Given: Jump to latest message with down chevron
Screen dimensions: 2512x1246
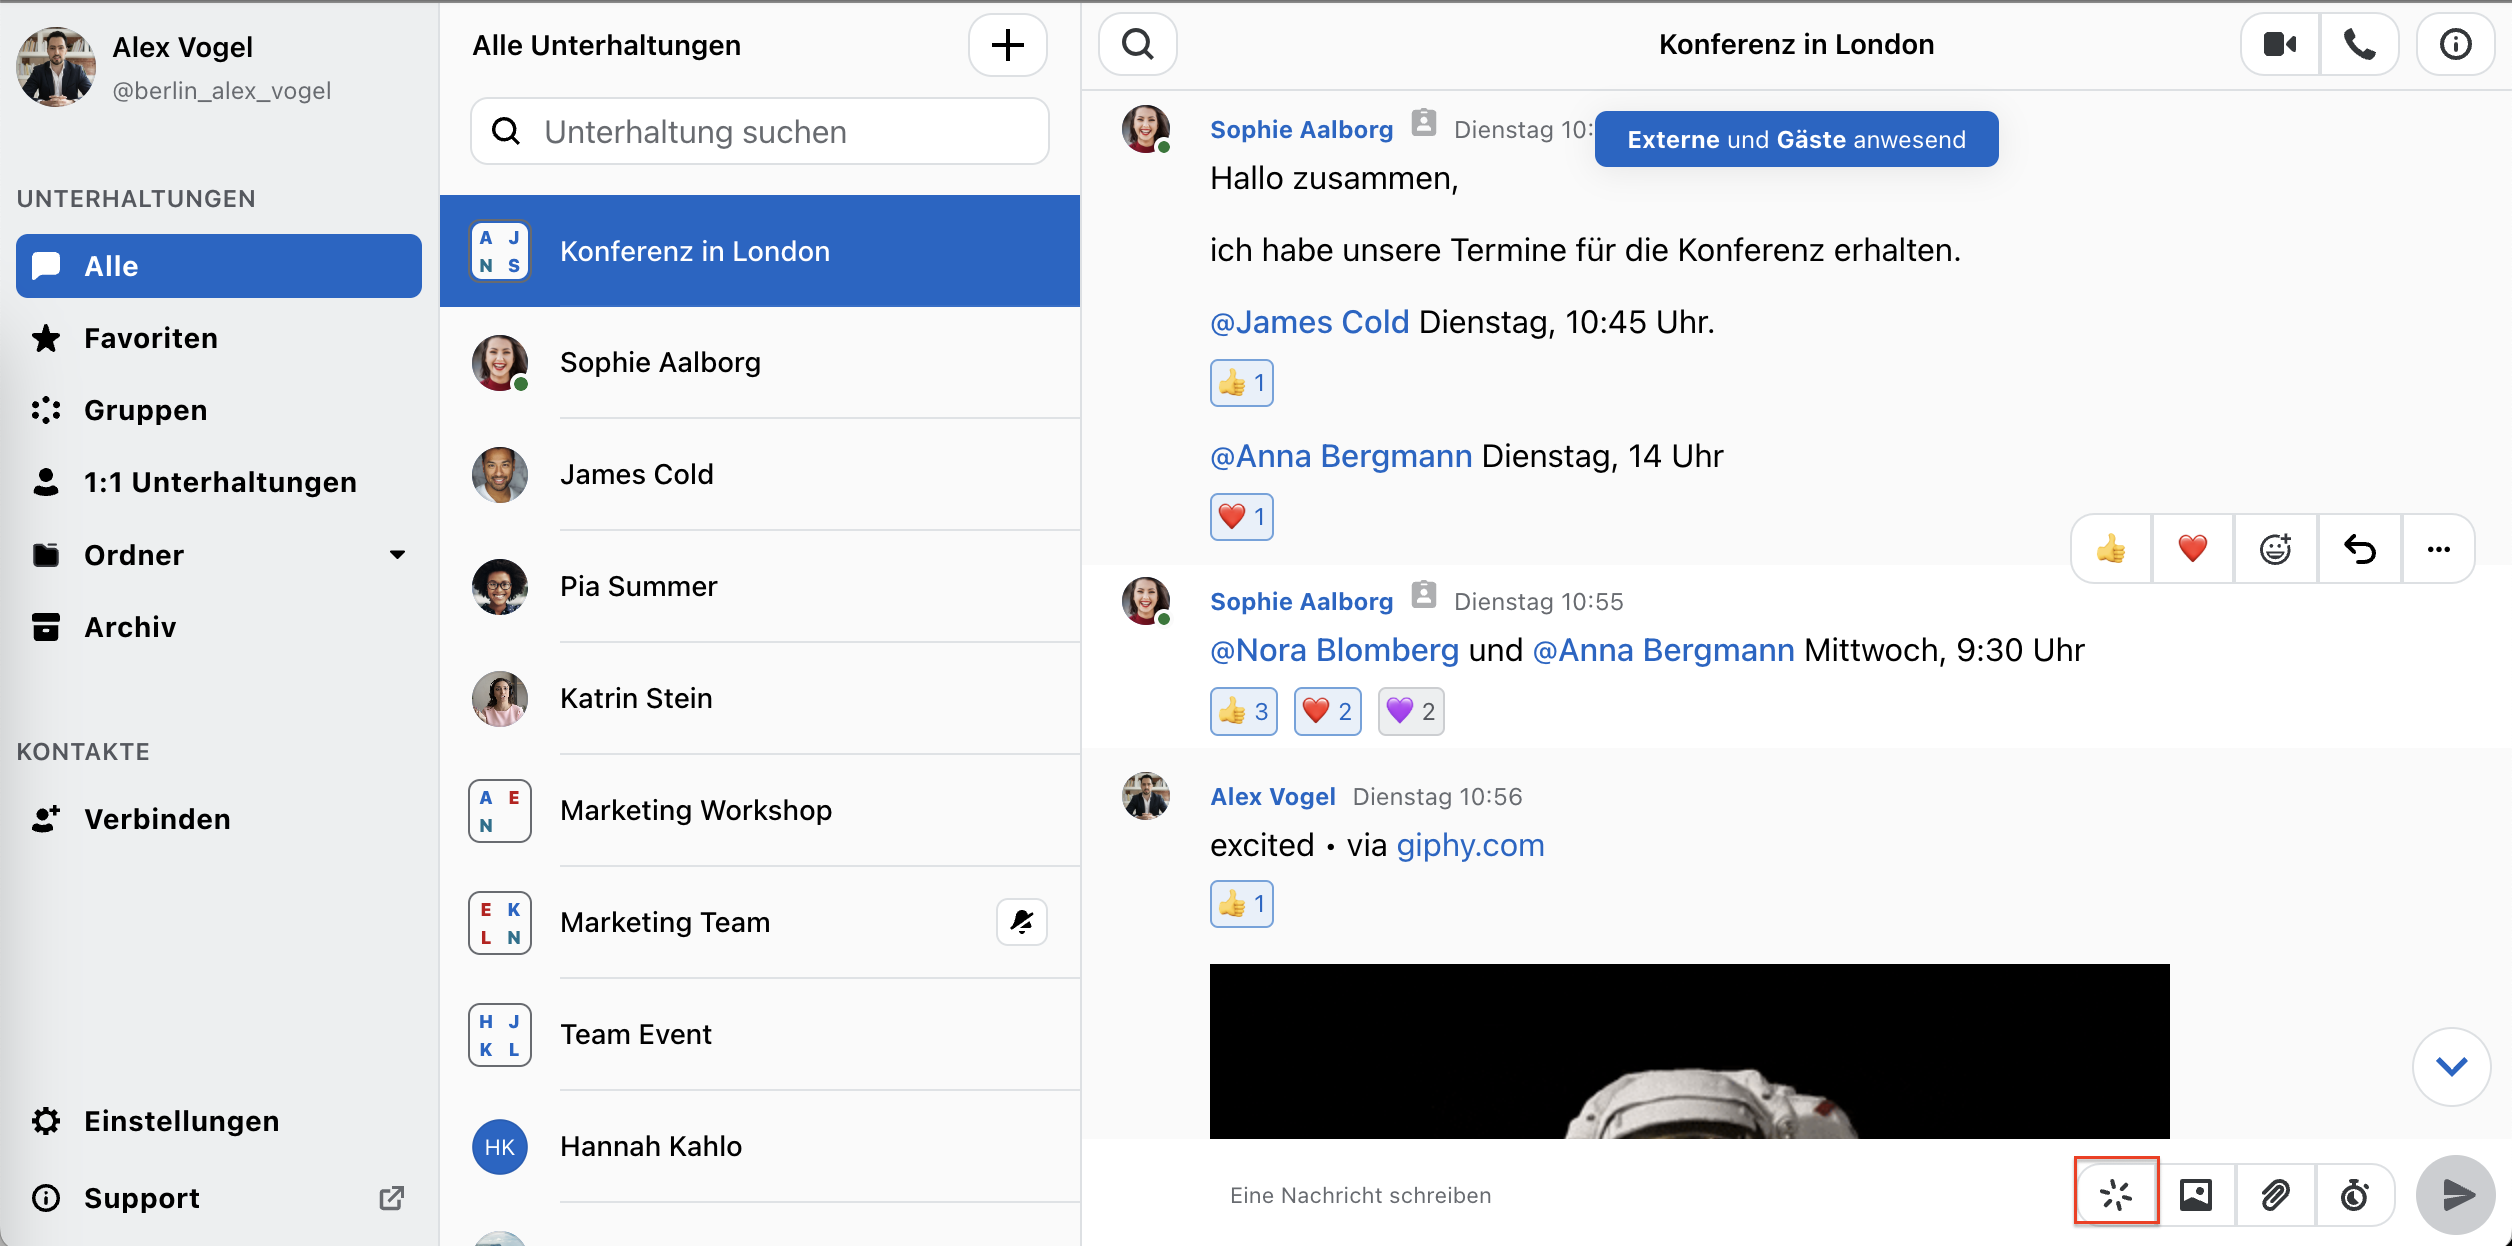Looking at the screenshot, I should pyautogui.click(x=2451, y=1066).
